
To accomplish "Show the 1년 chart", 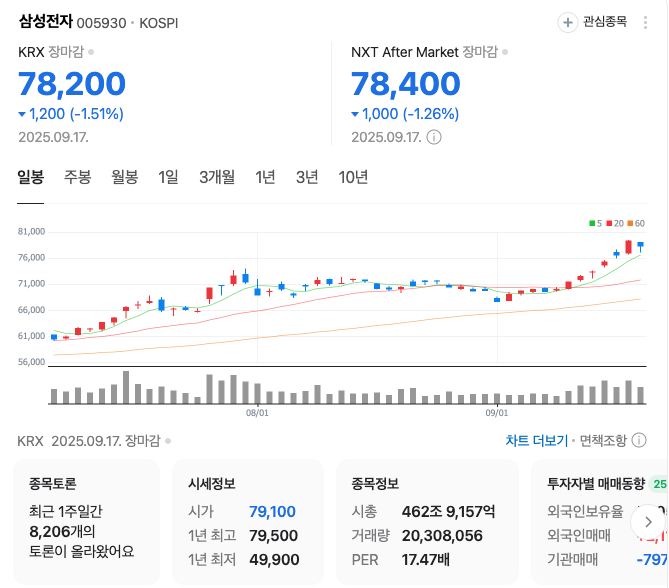I will [x=265, y=177].
